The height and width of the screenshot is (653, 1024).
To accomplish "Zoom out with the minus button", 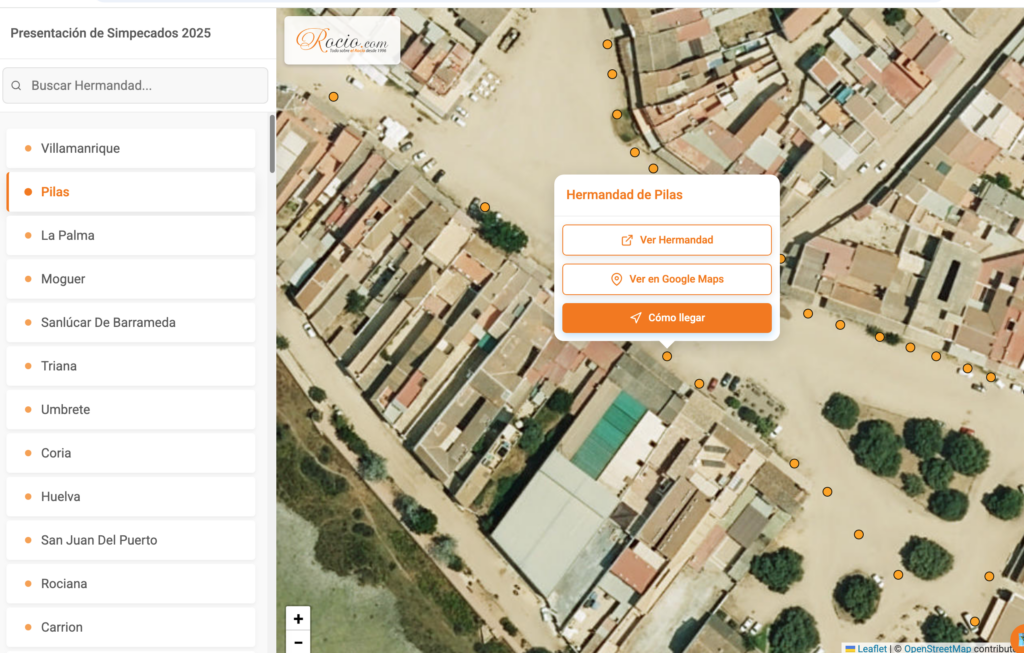I will [x=298, y=643].
